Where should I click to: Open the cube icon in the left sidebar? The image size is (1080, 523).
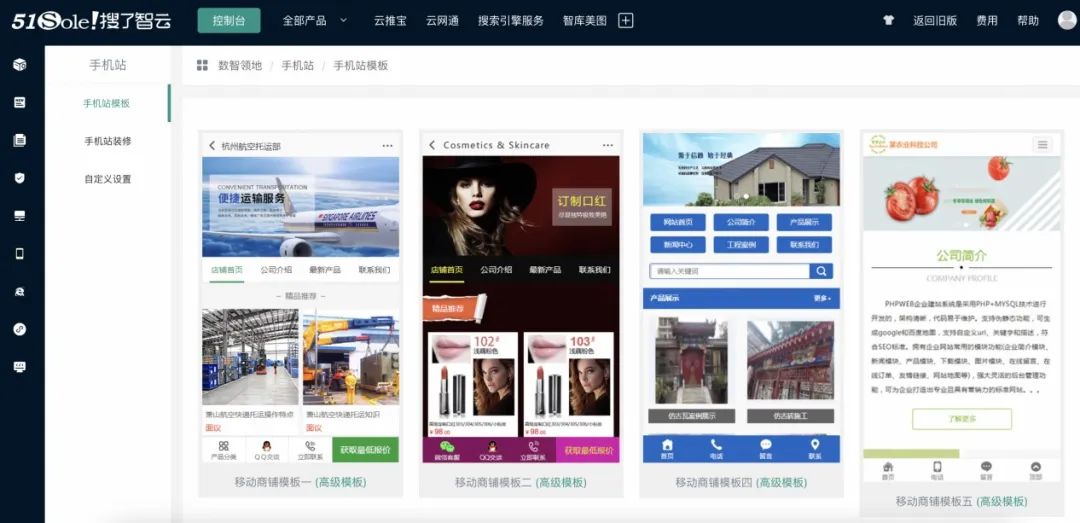tap(20, 65)
